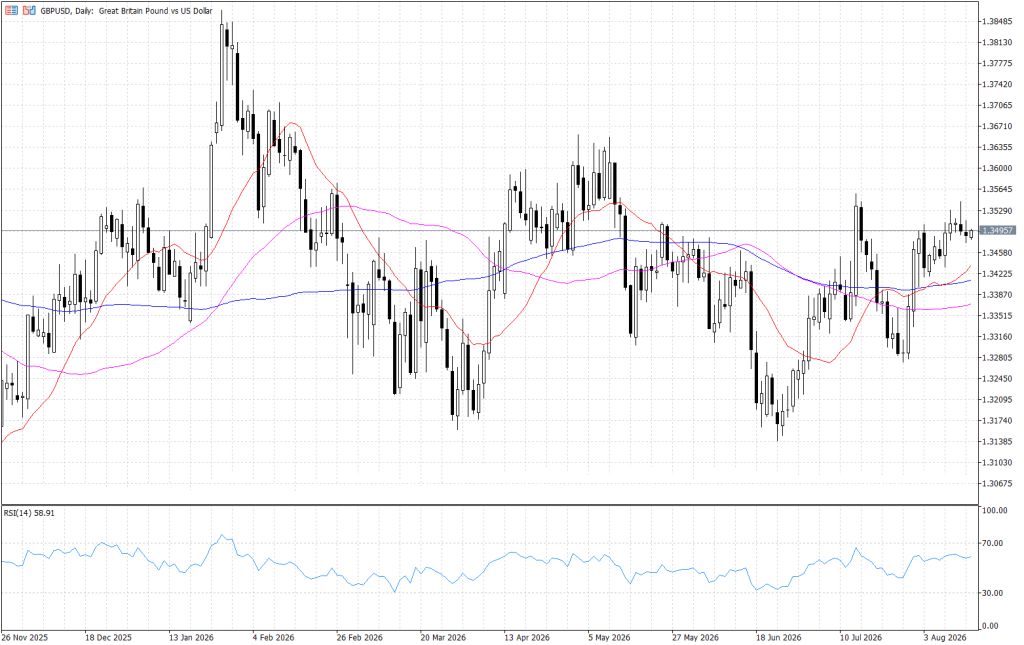Click the 4 Feb 2026 date label
Viewport: 1024px width, 645px height.
pyautogui.click(x=273, y=637)
